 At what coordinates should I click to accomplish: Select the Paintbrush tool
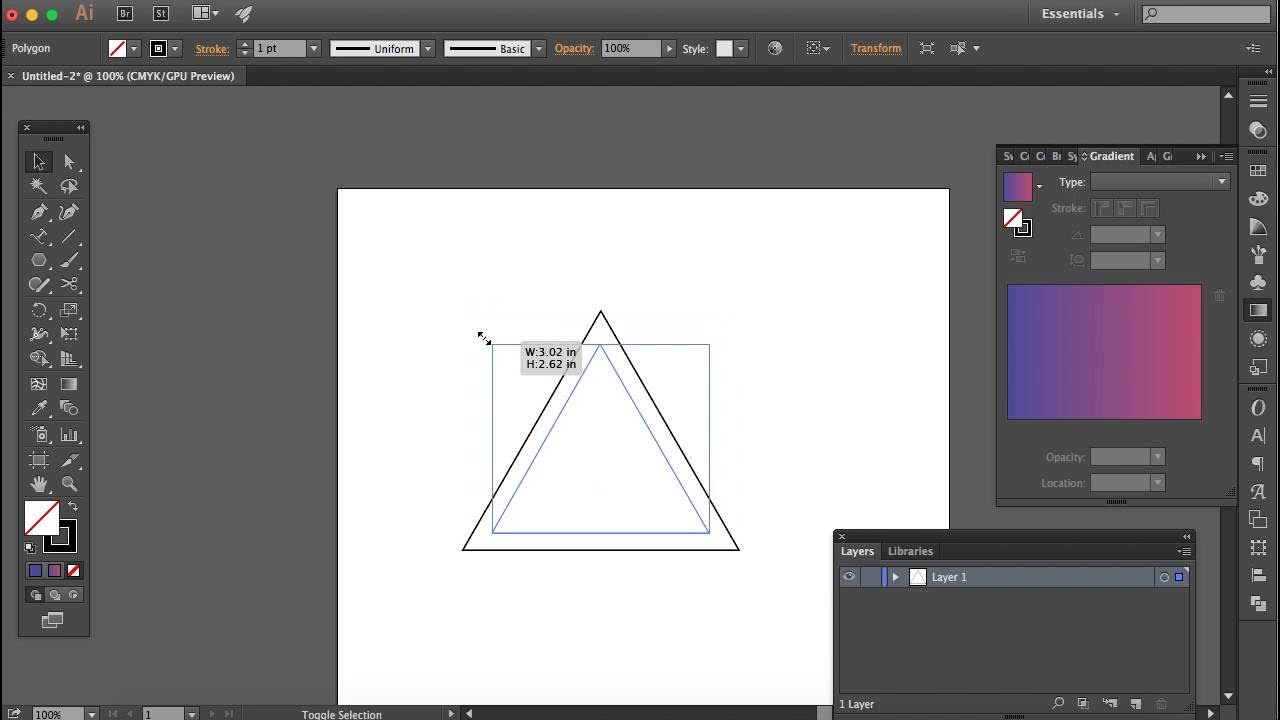coord(69,260)
